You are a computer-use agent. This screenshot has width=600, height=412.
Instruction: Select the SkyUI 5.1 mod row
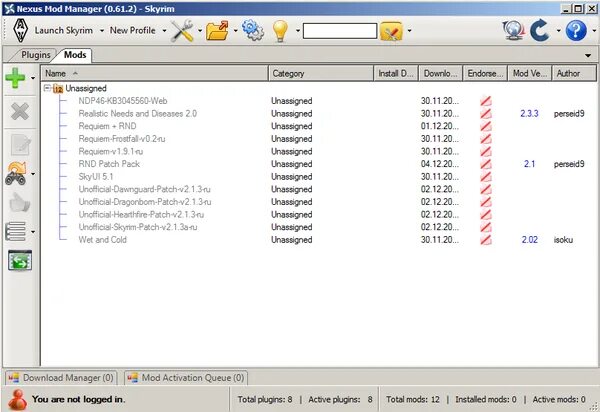[96, 177]
